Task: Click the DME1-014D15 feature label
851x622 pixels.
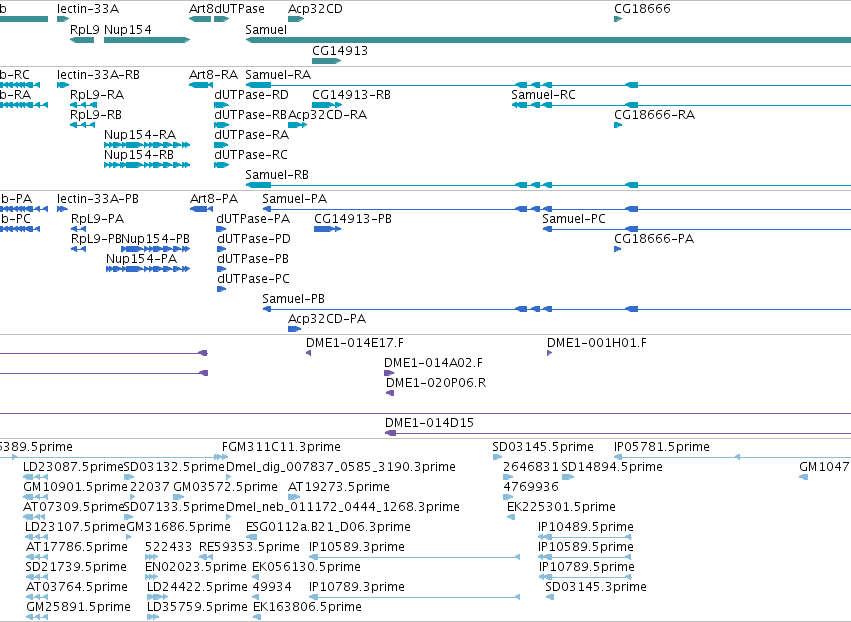Action: click(x=429, y=422)
